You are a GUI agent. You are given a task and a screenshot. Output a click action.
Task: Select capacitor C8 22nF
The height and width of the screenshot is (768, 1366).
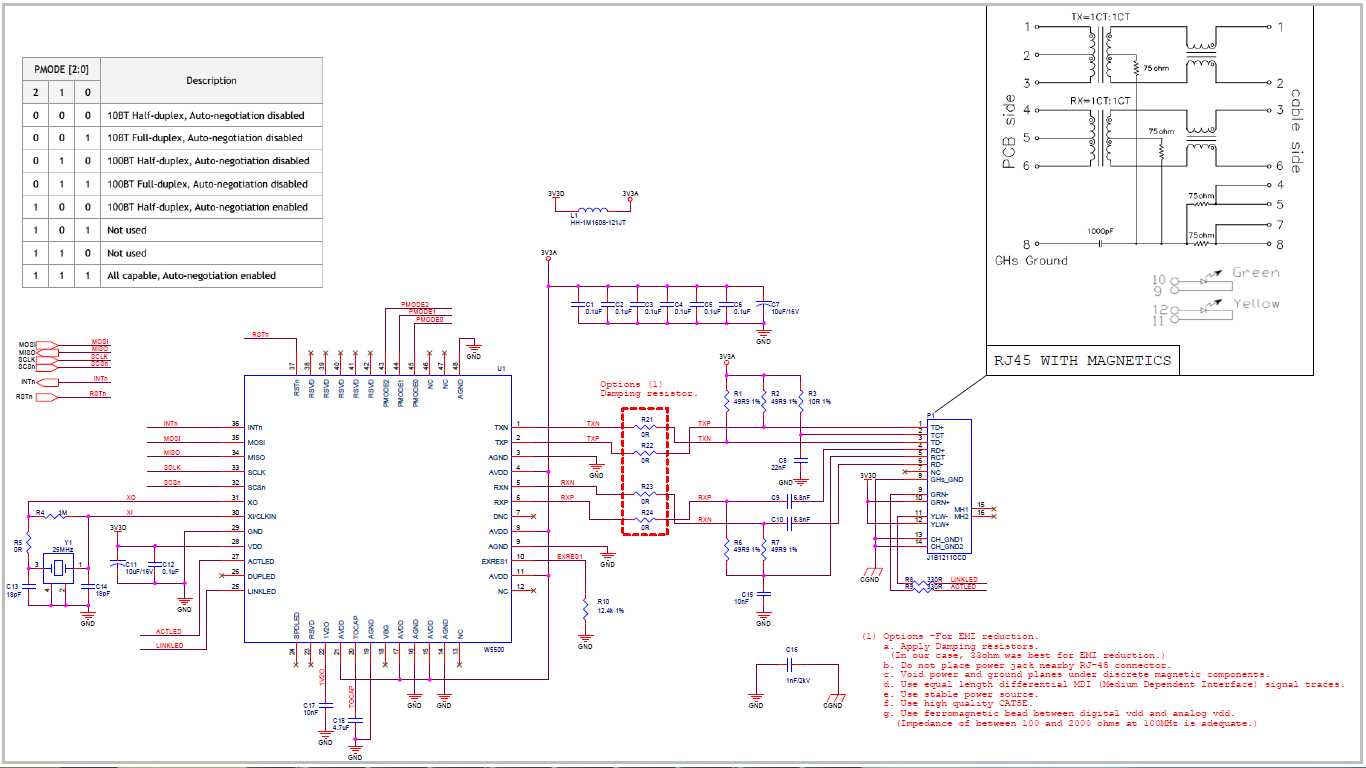pos(800,460)
